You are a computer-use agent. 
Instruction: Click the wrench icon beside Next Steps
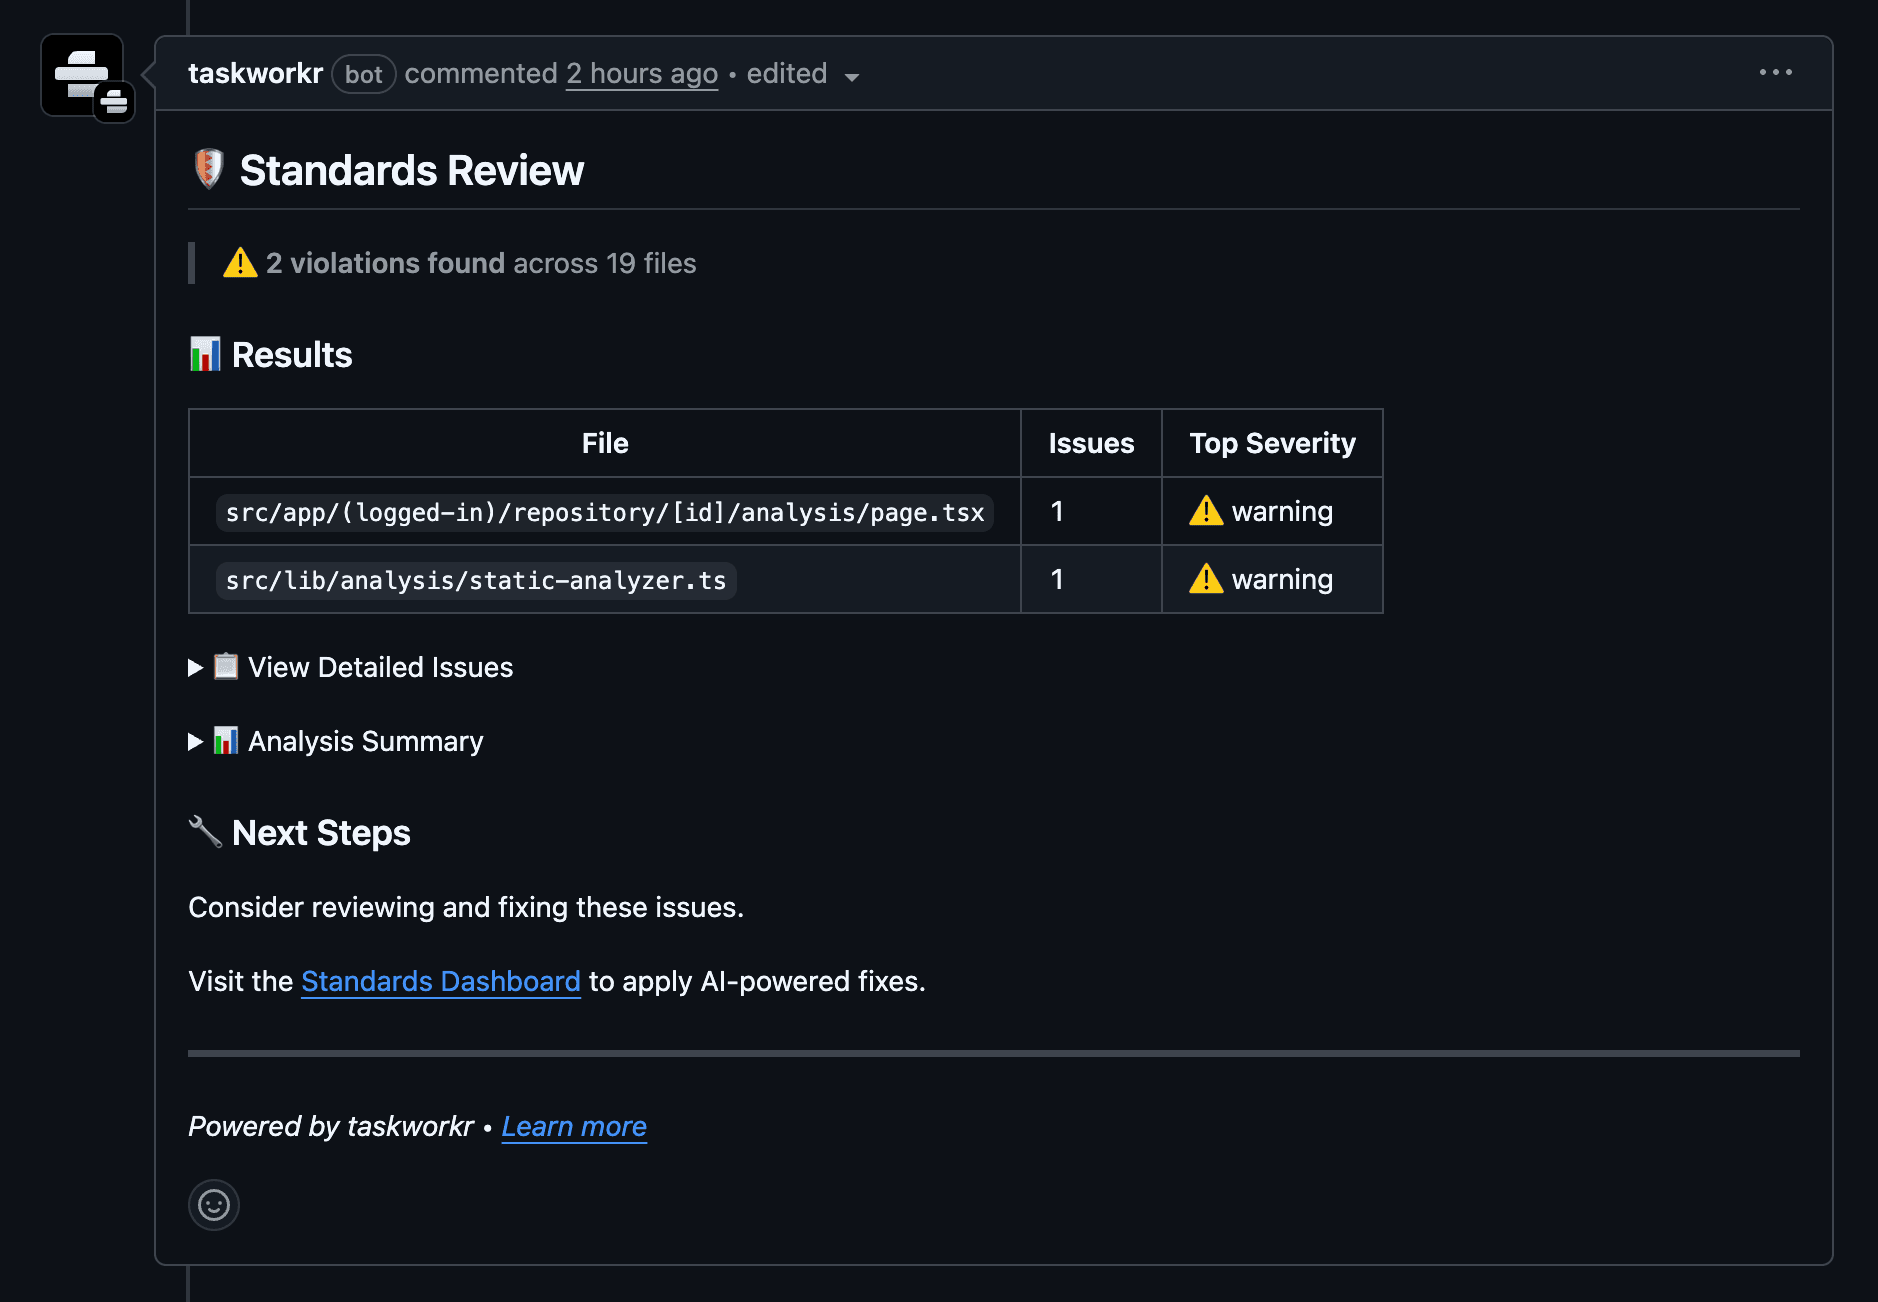[x=205, y=832]
